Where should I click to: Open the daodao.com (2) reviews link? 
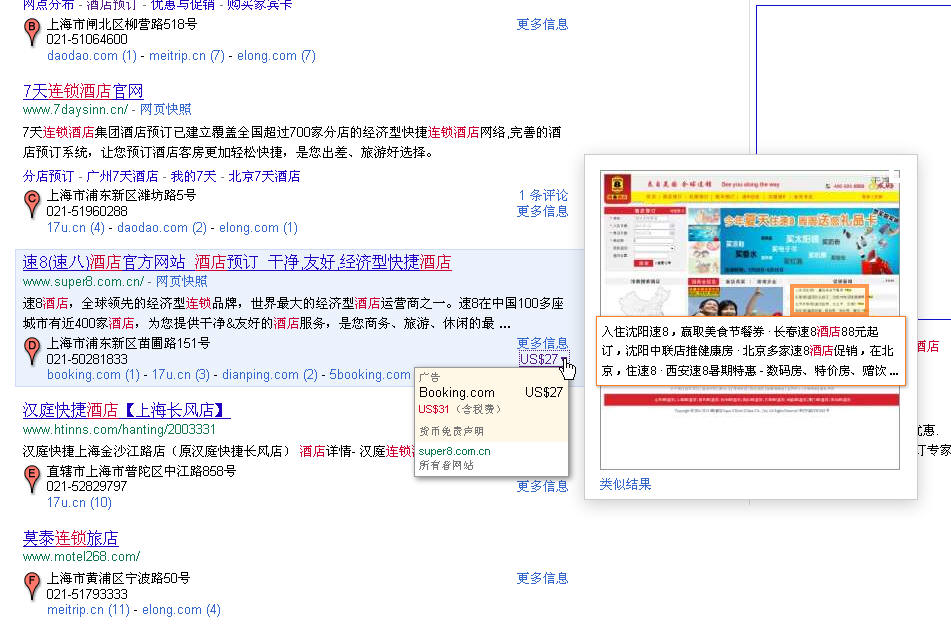[162, 228]
